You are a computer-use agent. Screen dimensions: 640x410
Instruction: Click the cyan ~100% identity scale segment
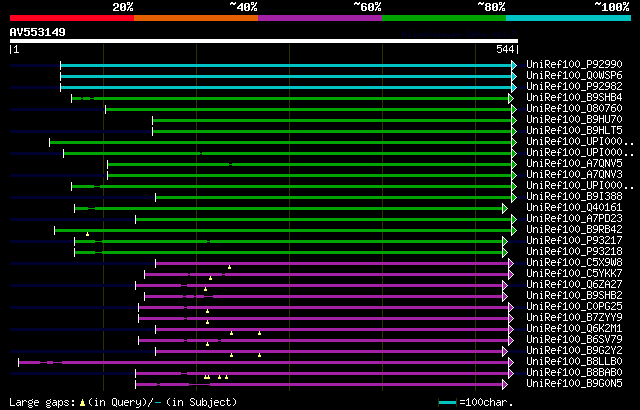[569, 18]
